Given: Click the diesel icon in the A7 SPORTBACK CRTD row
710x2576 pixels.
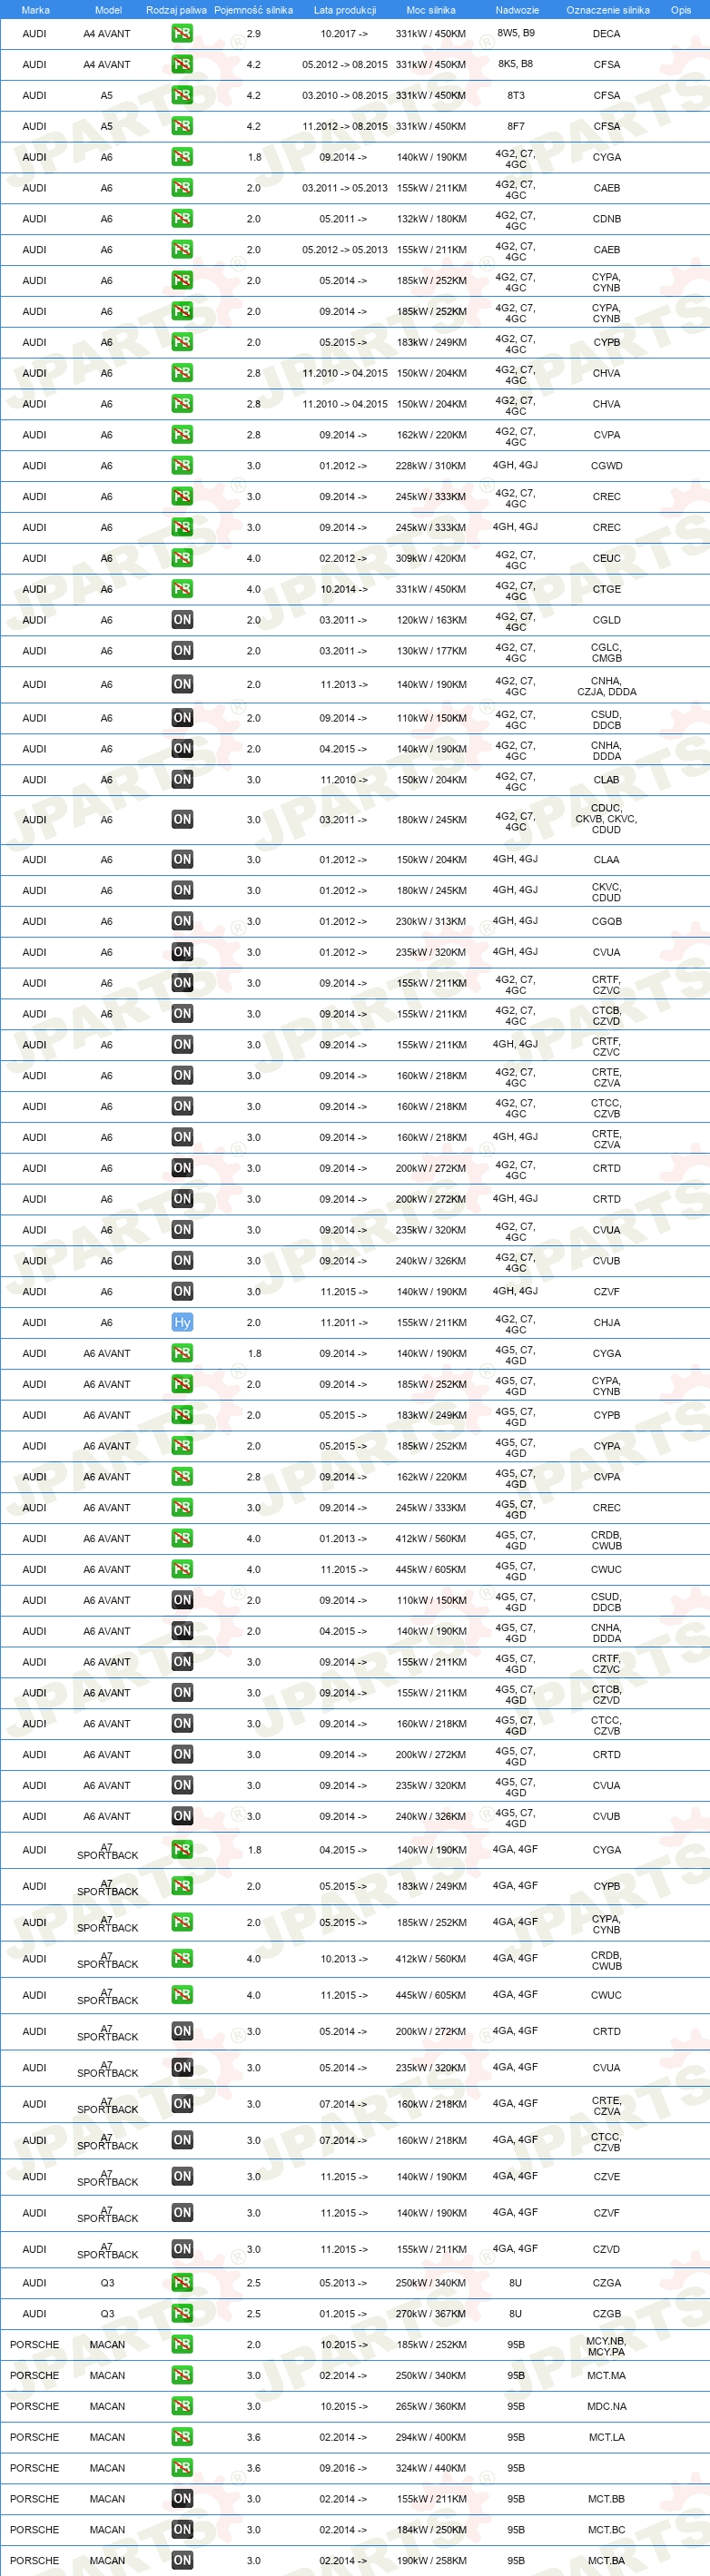Looking at the screenshot, I should click(182, 2031).
